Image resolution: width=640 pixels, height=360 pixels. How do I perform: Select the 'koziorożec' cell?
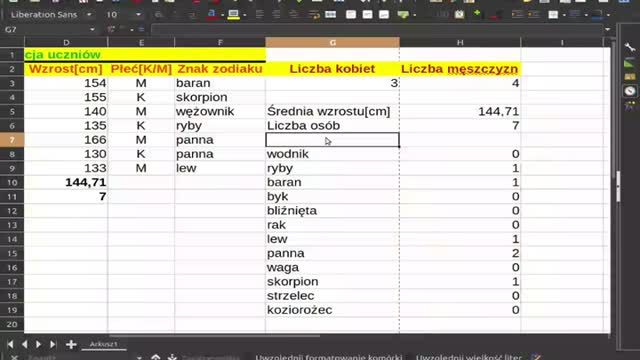click(x=332, y=310)
